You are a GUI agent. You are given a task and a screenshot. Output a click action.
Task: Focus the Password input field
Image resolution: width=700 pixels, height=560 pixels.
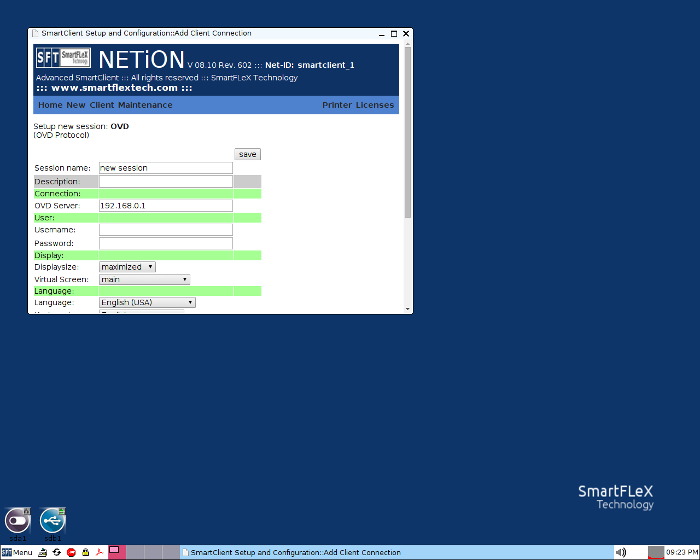coord(166,243)
